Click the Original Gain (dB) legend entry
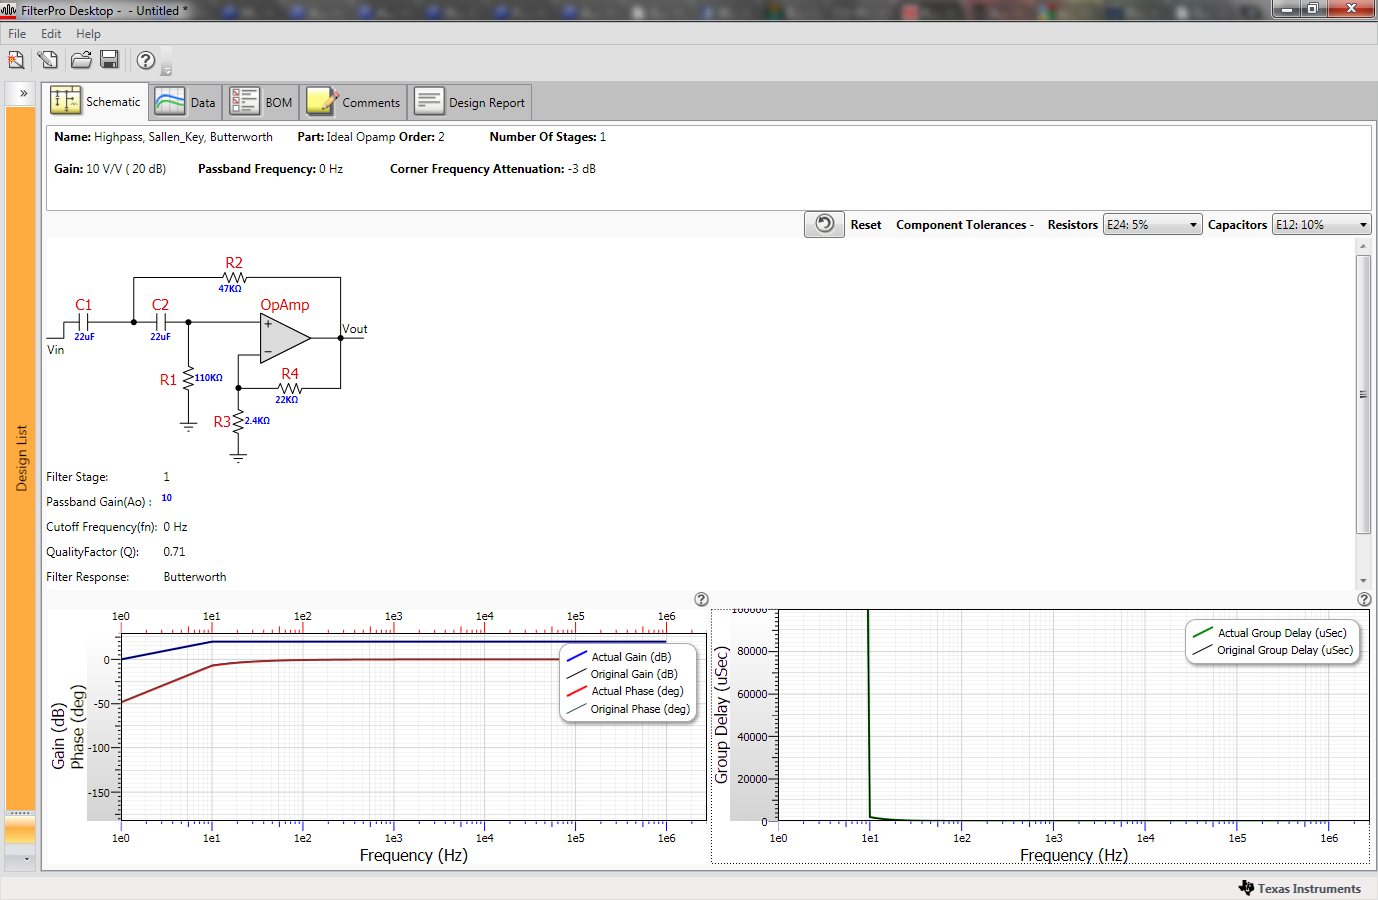 (x=623, y=674)
